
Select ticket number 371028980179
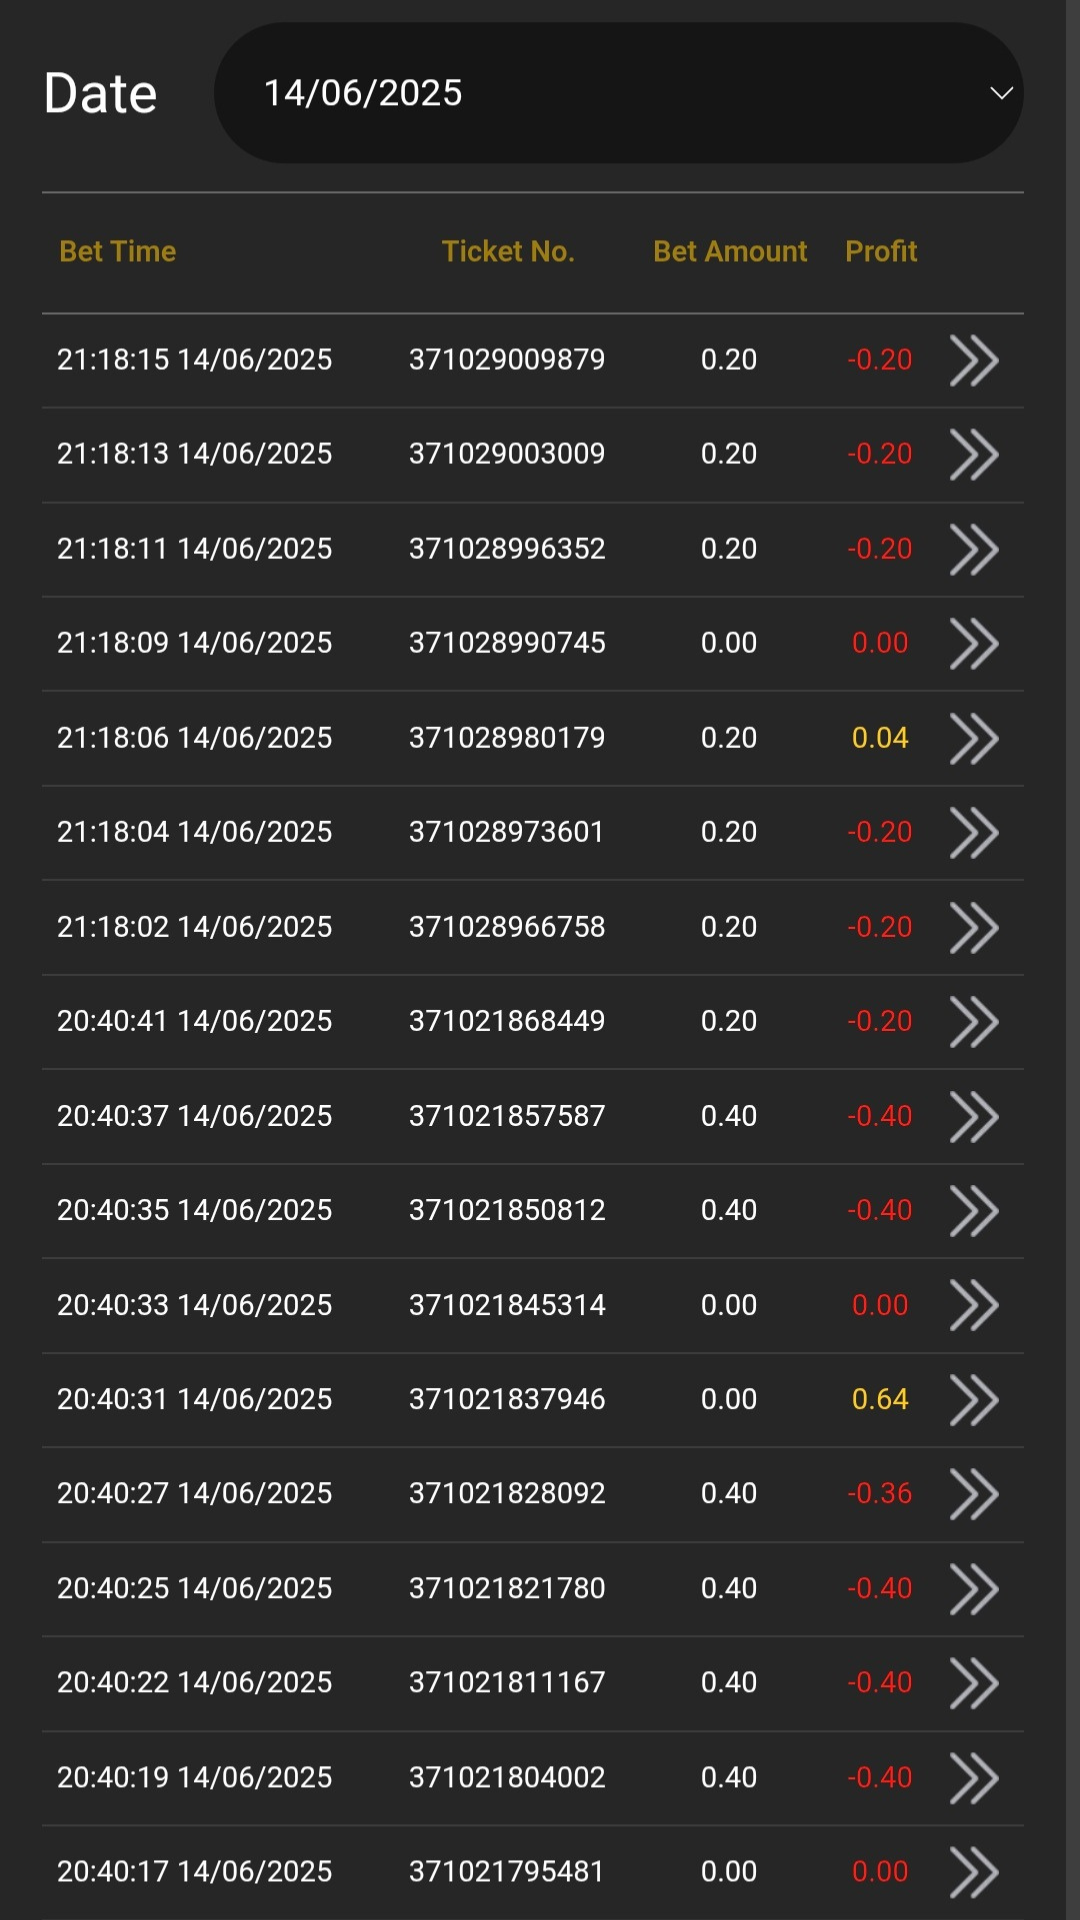coord(507,737)
